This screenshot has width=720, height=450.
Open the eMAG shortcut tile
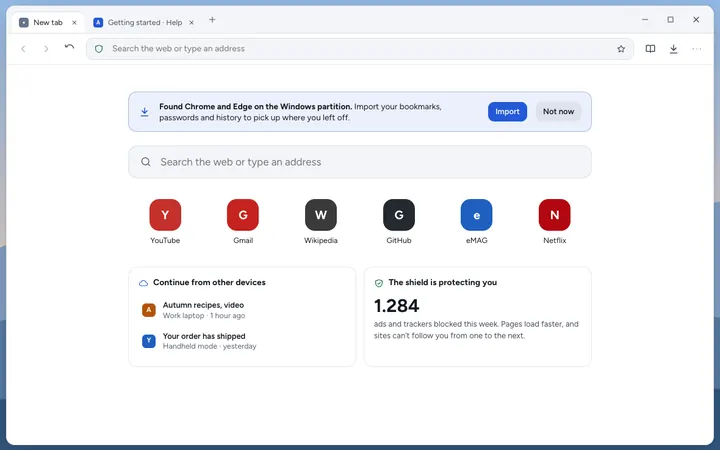click(x=477, y=221)
